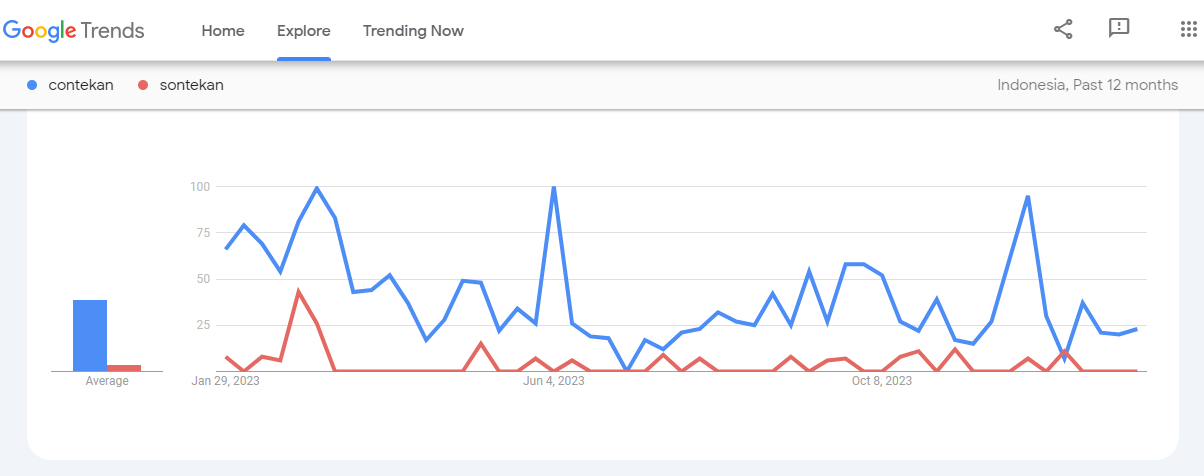Select the contekan search term label
Viewport: 1204px width, 476px height.
tap(81, 85)
